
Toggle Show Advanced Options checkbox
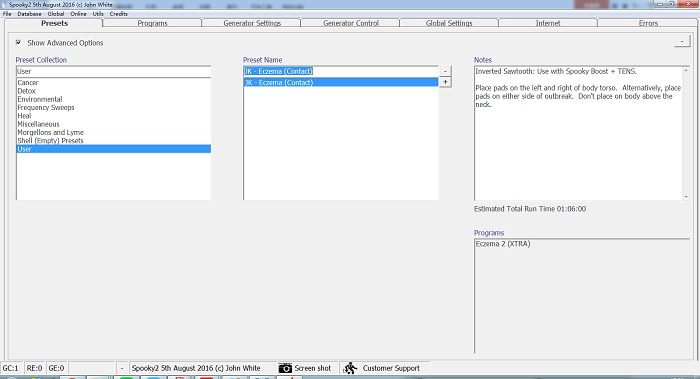coord(18,42)
